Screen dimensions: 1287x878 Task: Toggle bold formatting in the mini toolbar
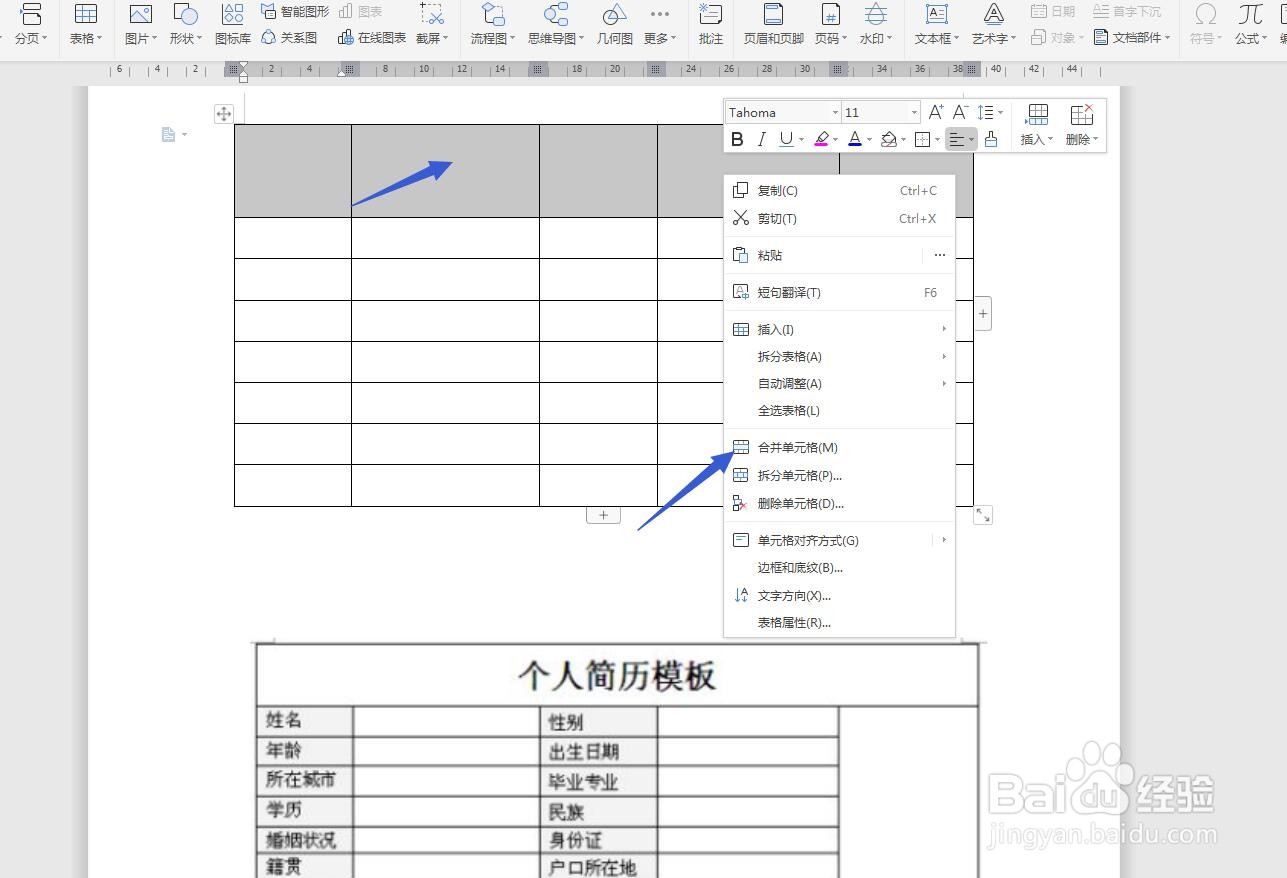click(x=737, y=139)
